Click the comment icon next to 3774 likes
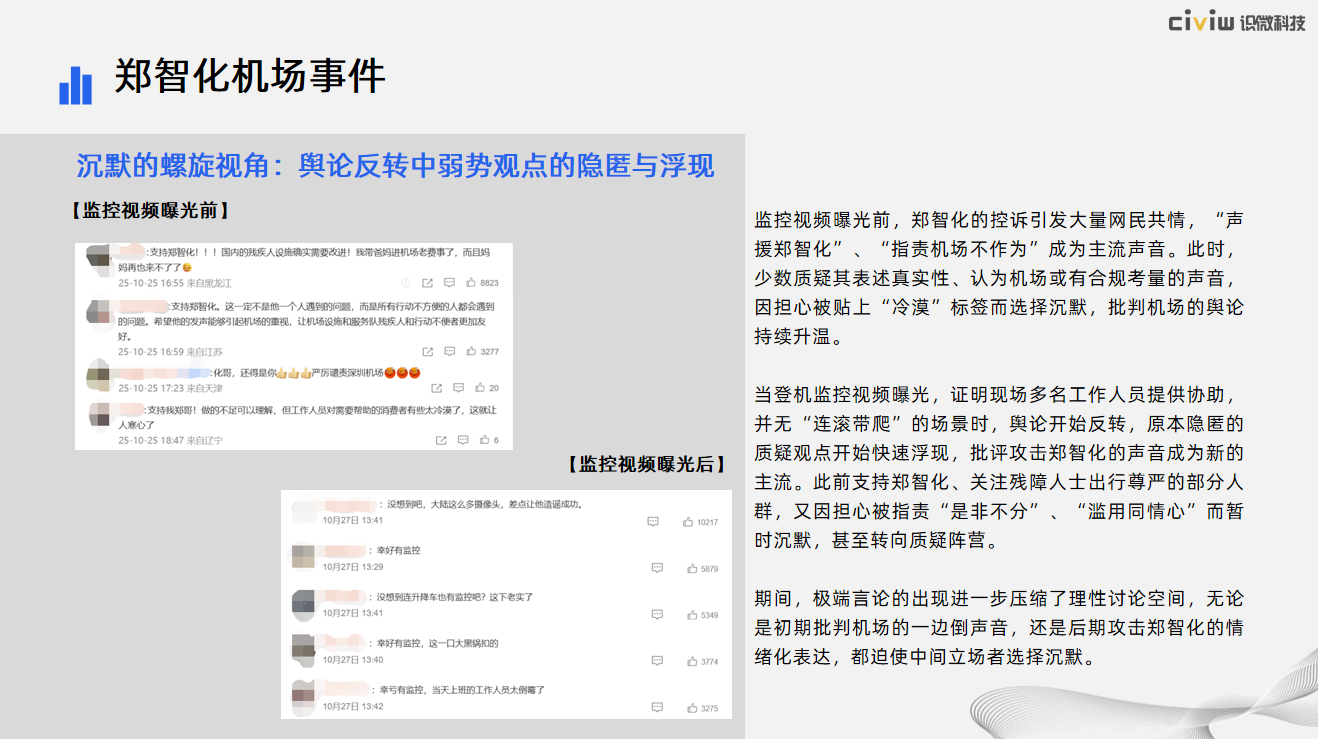 657,661
